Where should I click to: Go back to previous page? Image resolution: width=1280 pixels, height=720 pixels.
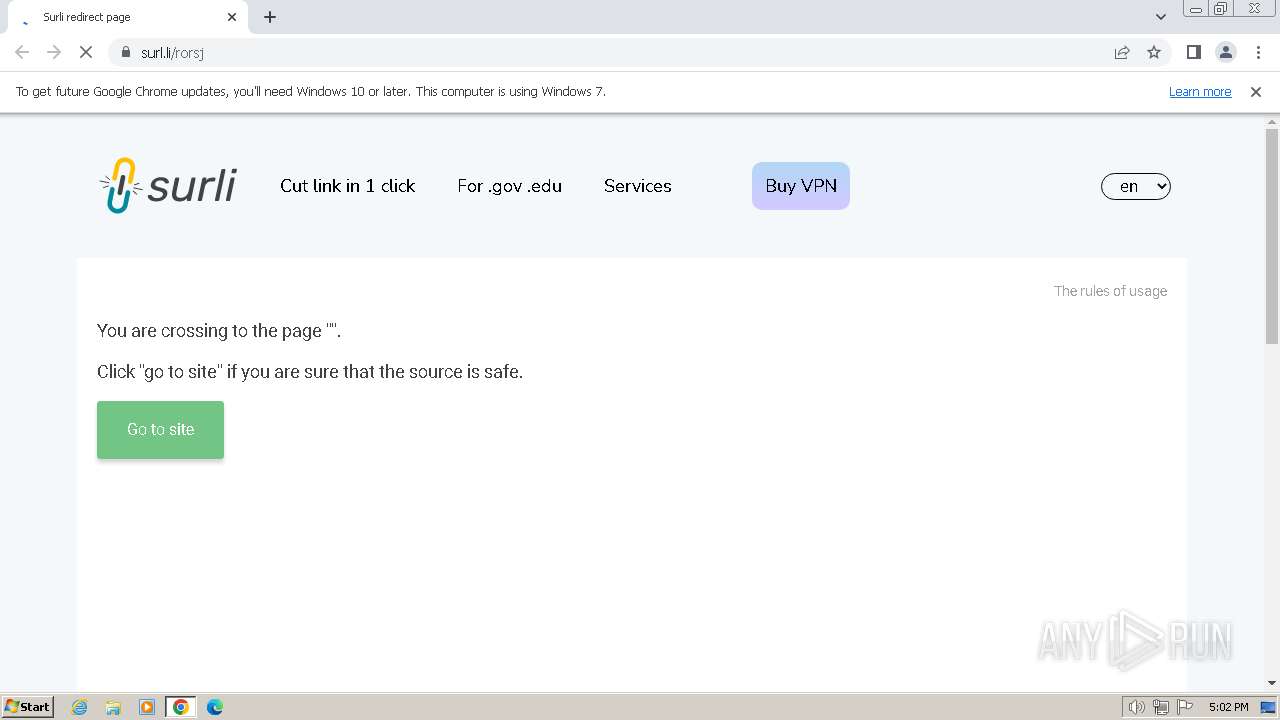tap(22, 53)
